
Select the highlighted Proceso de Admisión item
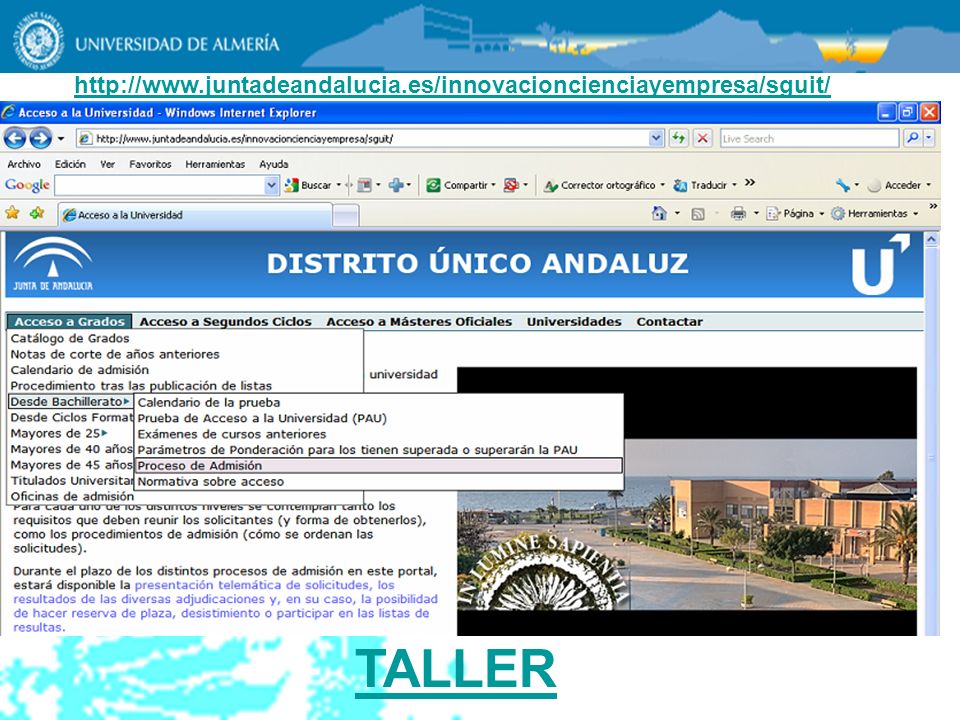[x=379, y=466]
